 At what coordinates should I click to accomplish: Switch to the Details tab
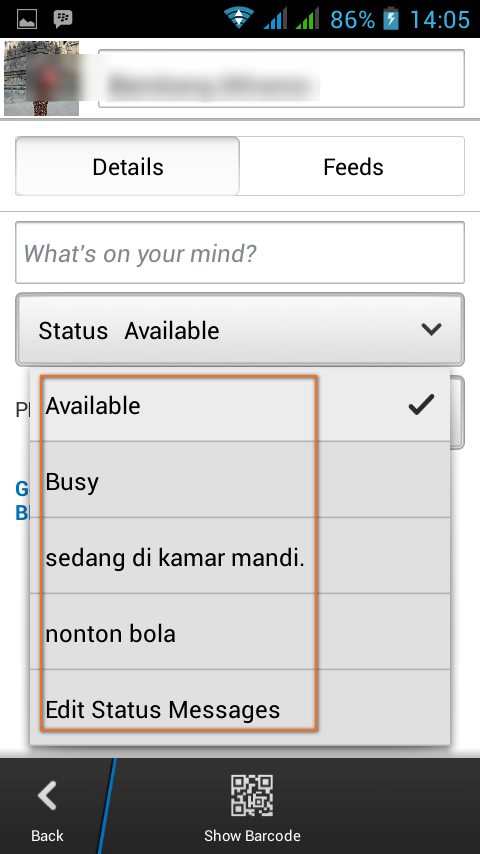point(127,167)
